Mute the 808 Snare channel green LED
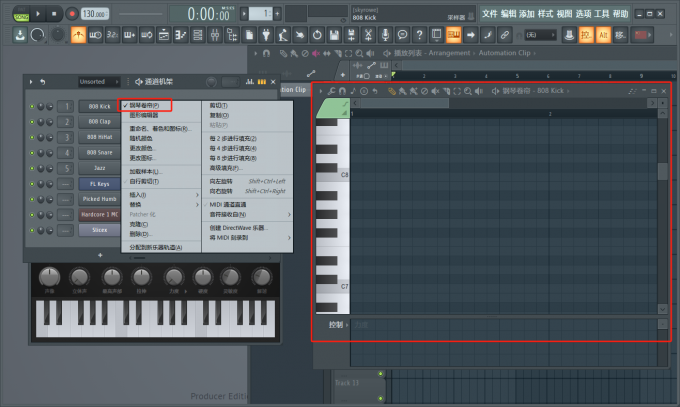 click(x=32, y=153)
